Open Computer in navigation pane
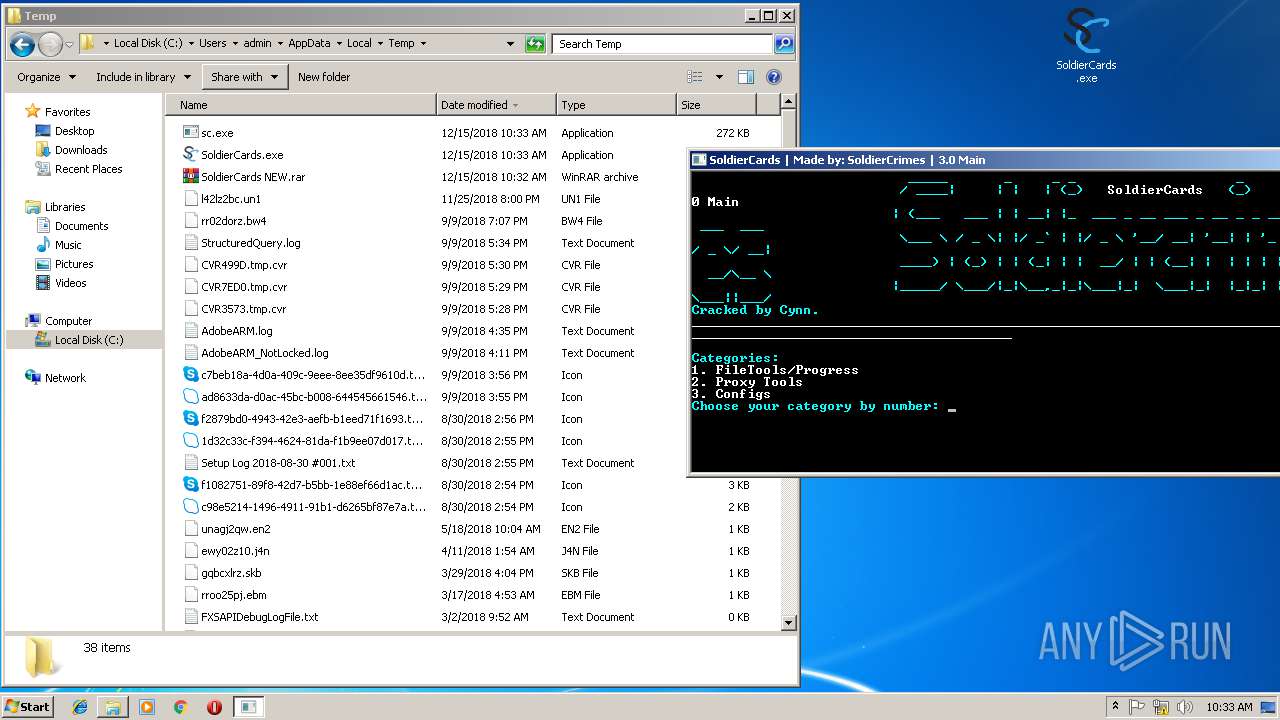 coord(68,321)
